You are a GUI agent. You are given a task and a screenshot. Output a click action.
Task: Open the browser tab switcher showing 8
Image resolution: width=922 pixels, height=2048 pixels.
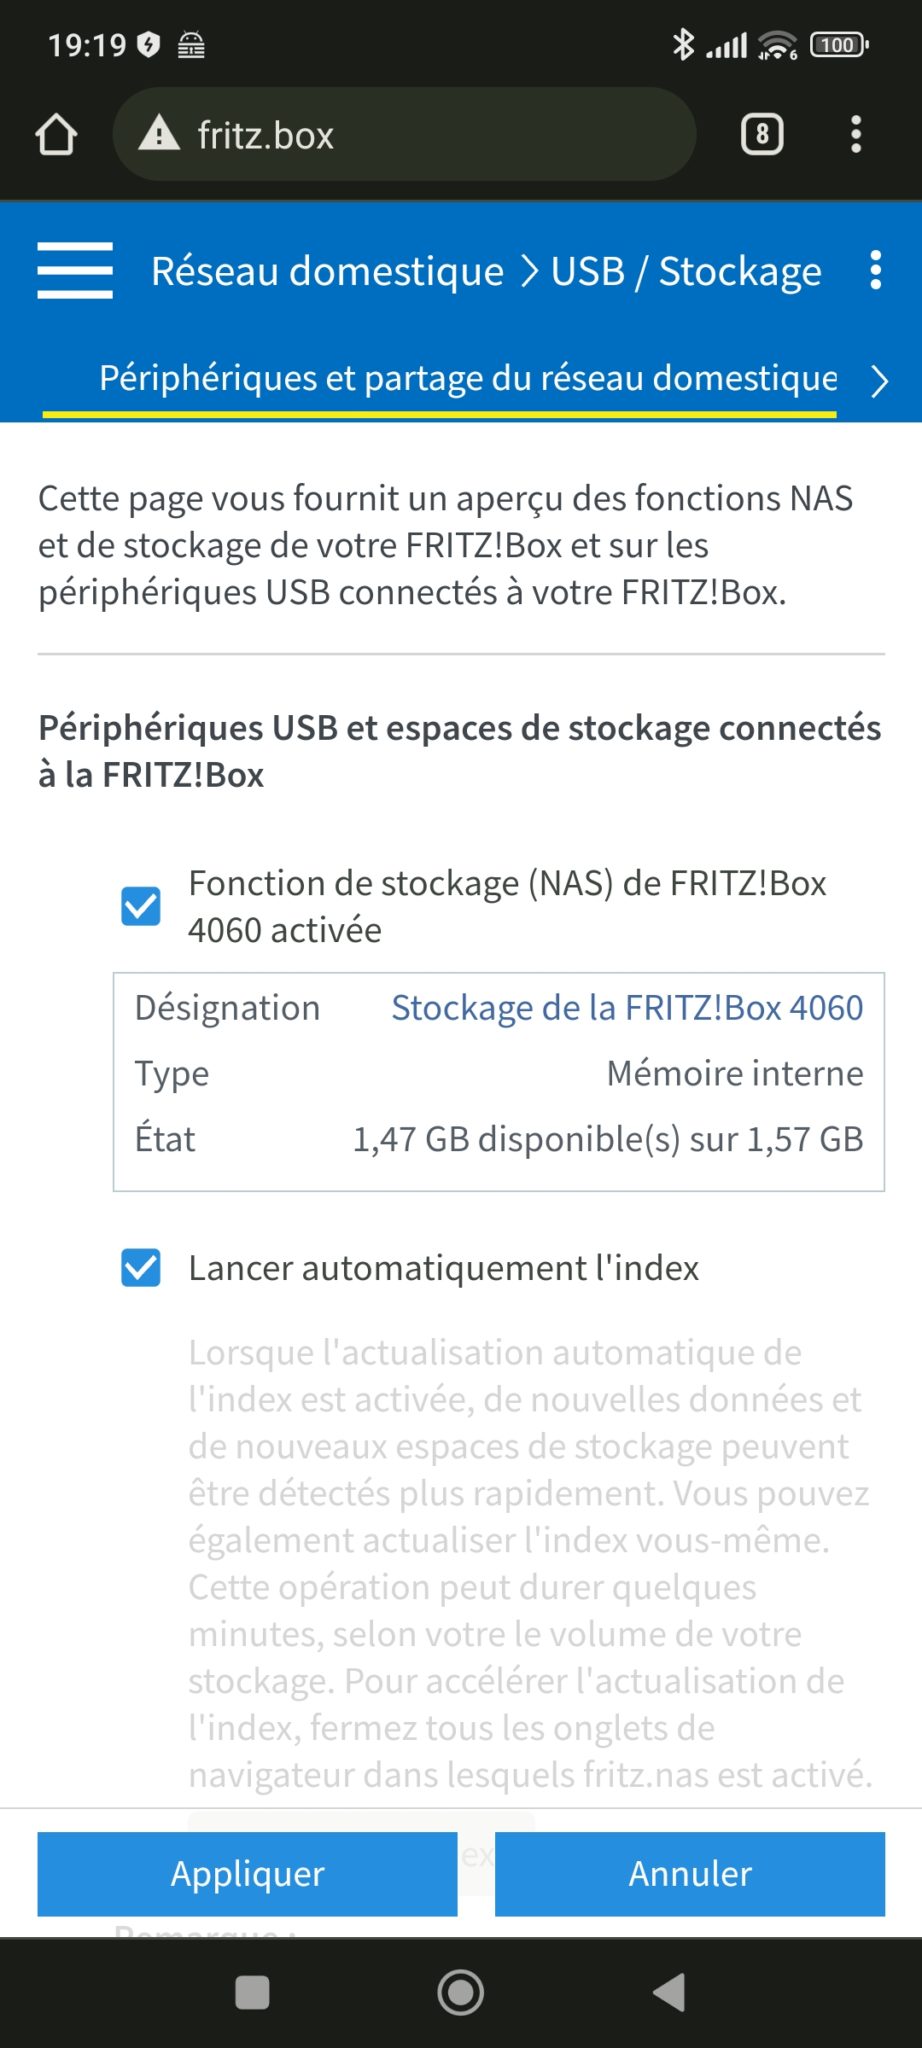[x=762, y=134]
